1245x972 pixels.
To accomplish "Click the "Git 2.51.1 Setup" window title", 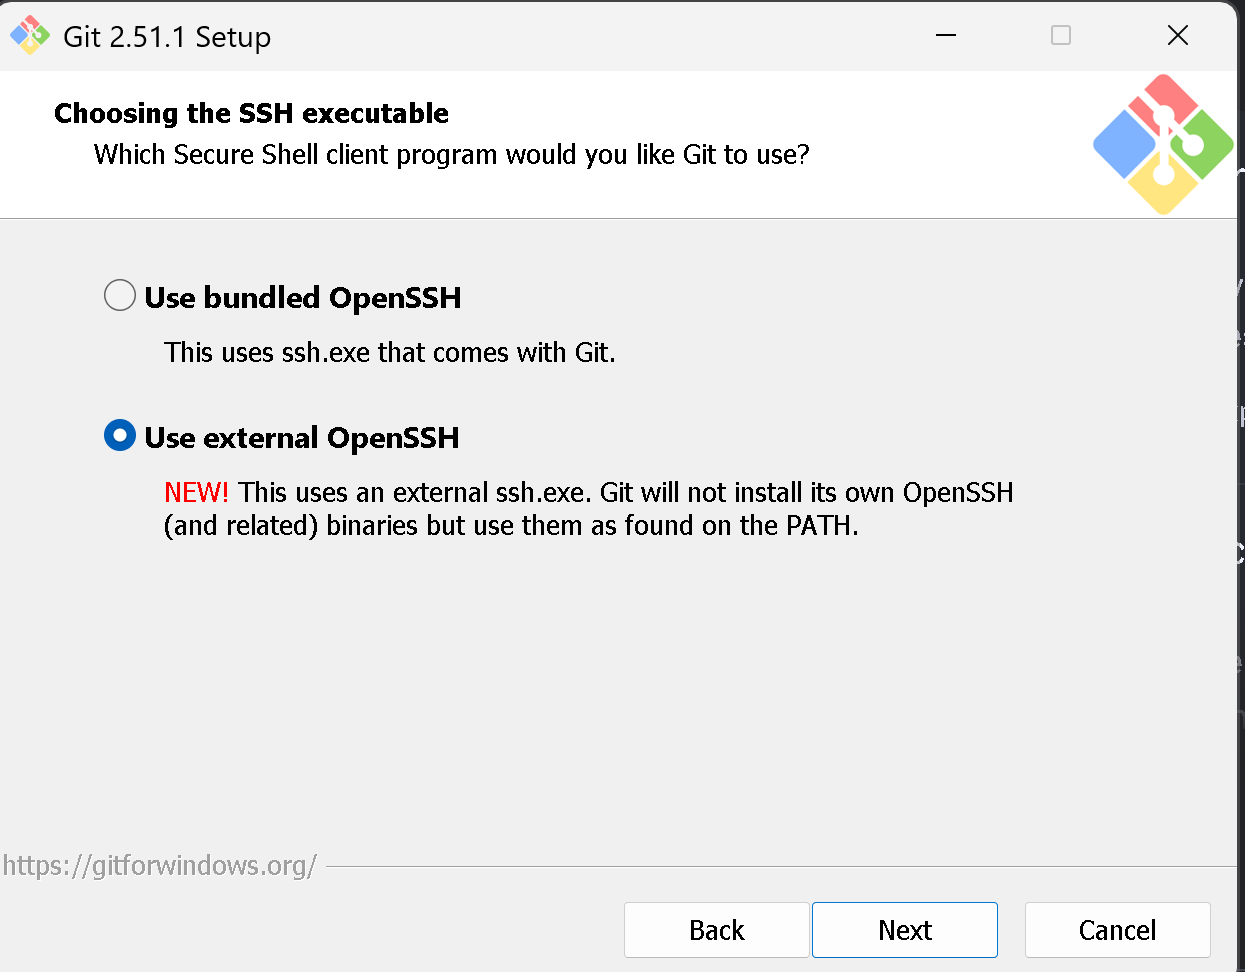I will (167, 37).
